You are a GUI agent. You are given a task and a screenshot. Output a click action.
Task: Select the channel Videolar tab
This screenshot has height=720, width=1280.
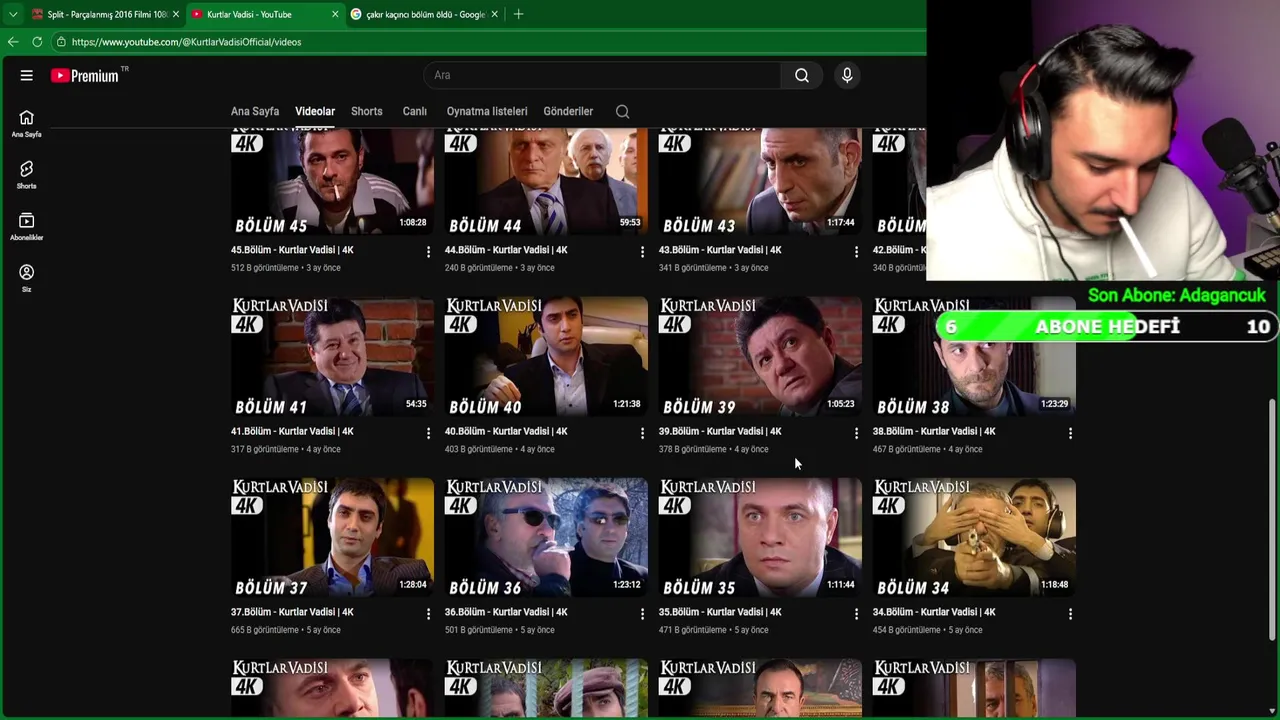coord(315,111)
